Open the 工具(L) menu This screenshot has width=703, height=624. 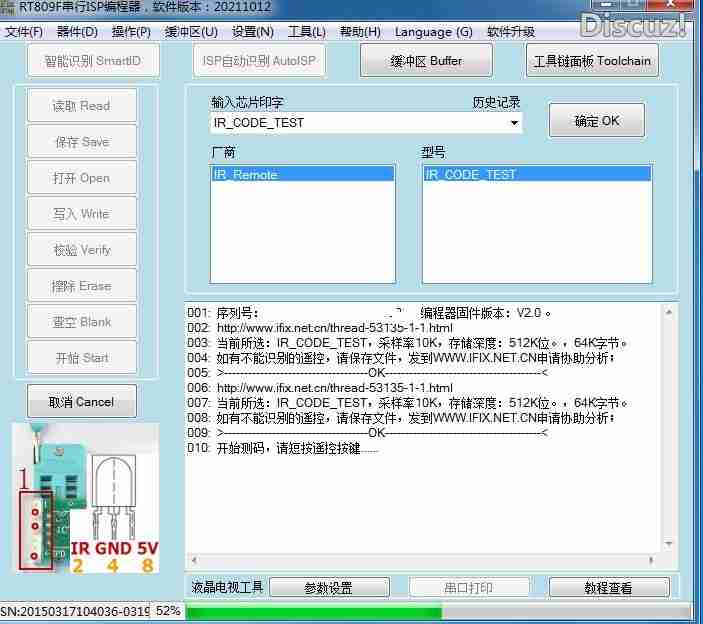307,32
